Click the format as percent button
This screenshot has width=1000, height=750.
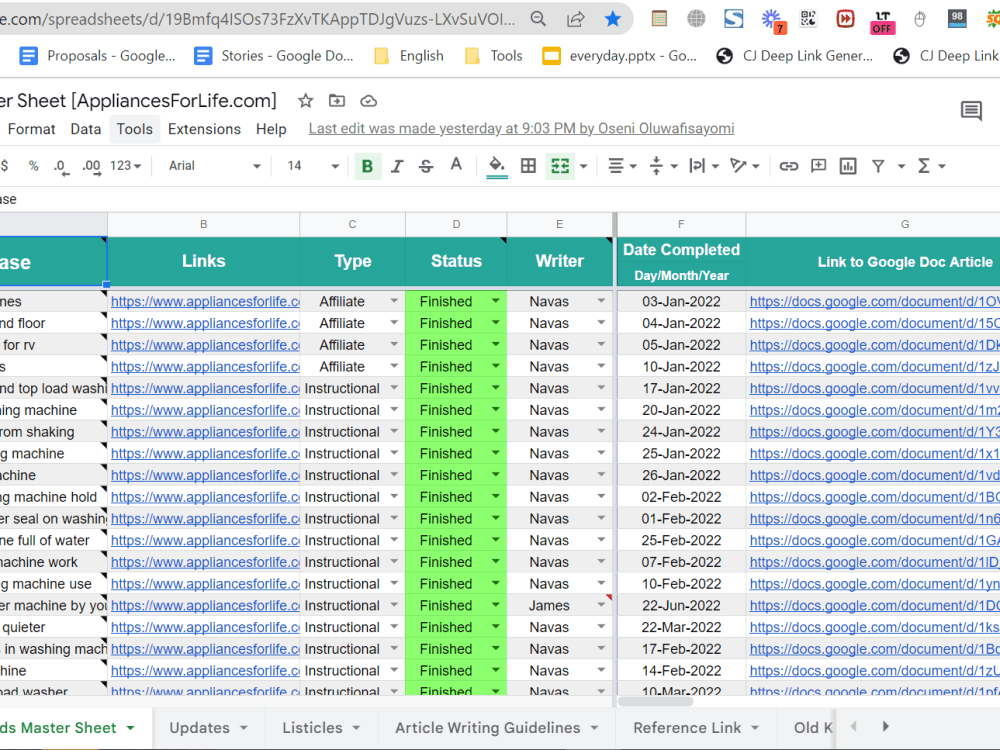click(x=34, y=166)
